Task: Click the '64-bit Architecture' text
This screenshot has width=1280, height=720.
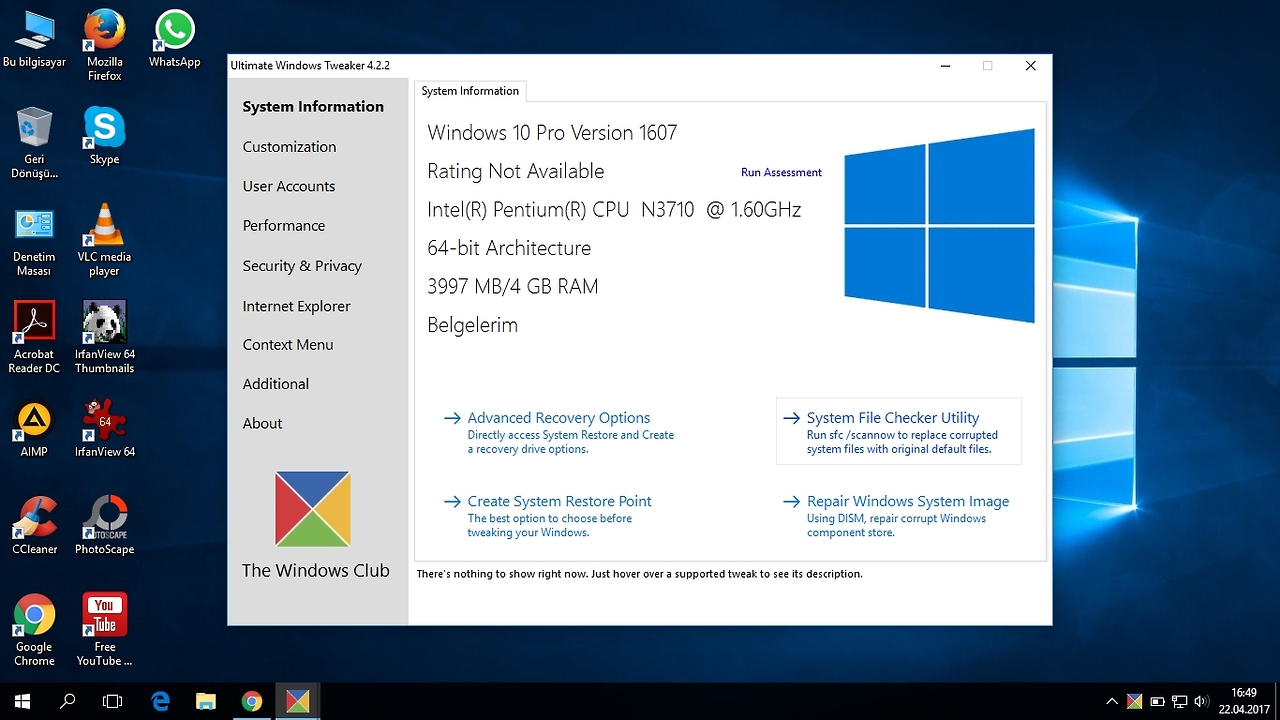Action: [x=509, y=249]
